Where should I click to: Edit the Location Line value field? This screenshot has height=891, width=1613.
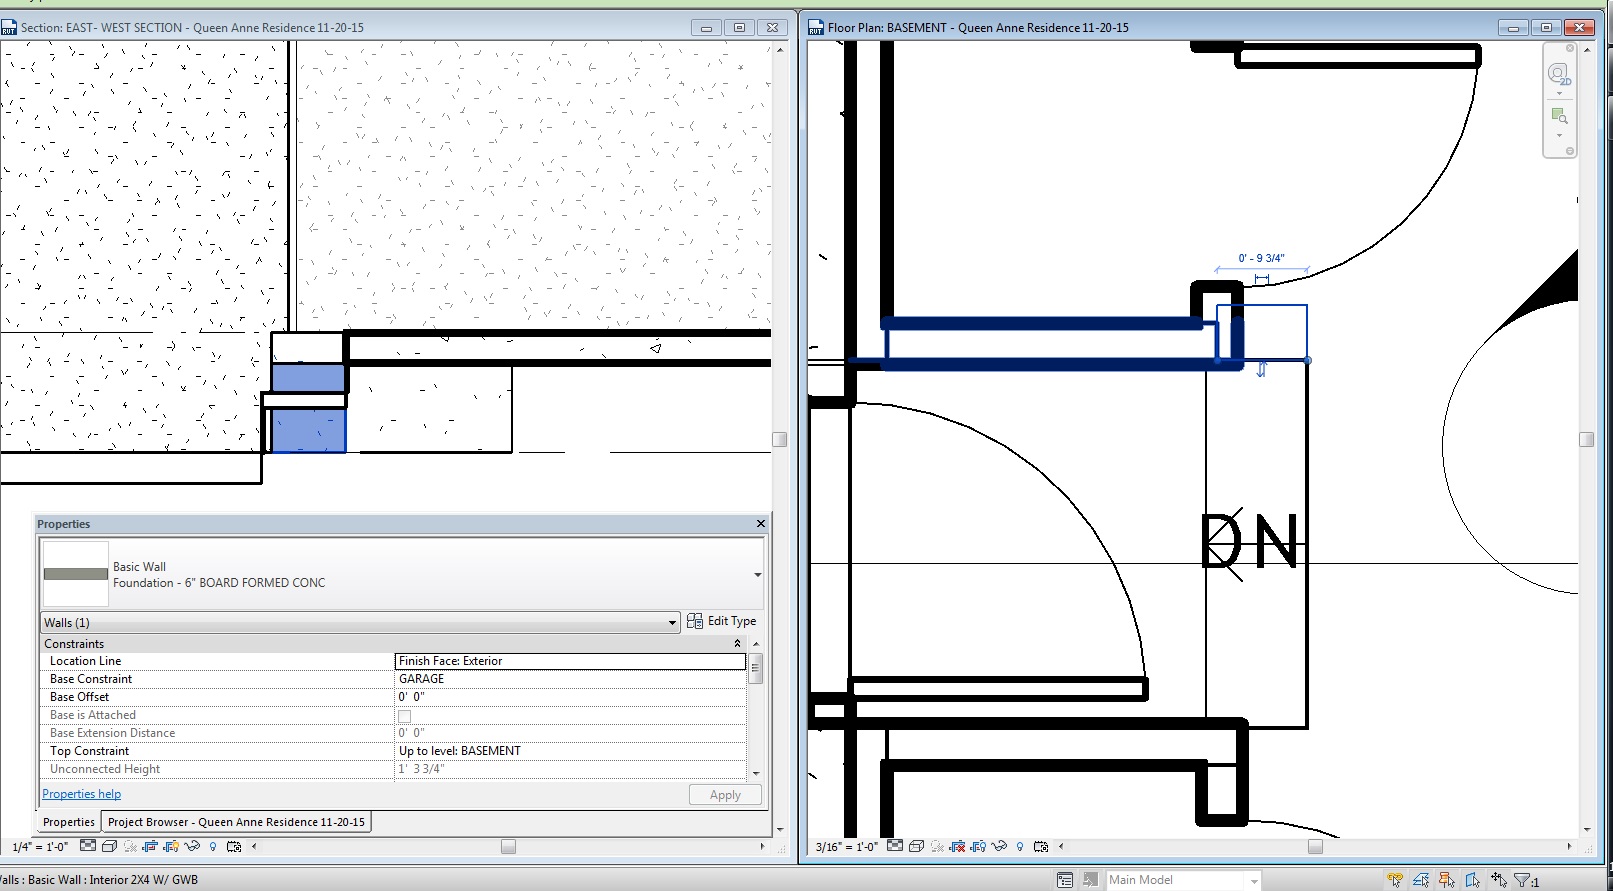571,661
